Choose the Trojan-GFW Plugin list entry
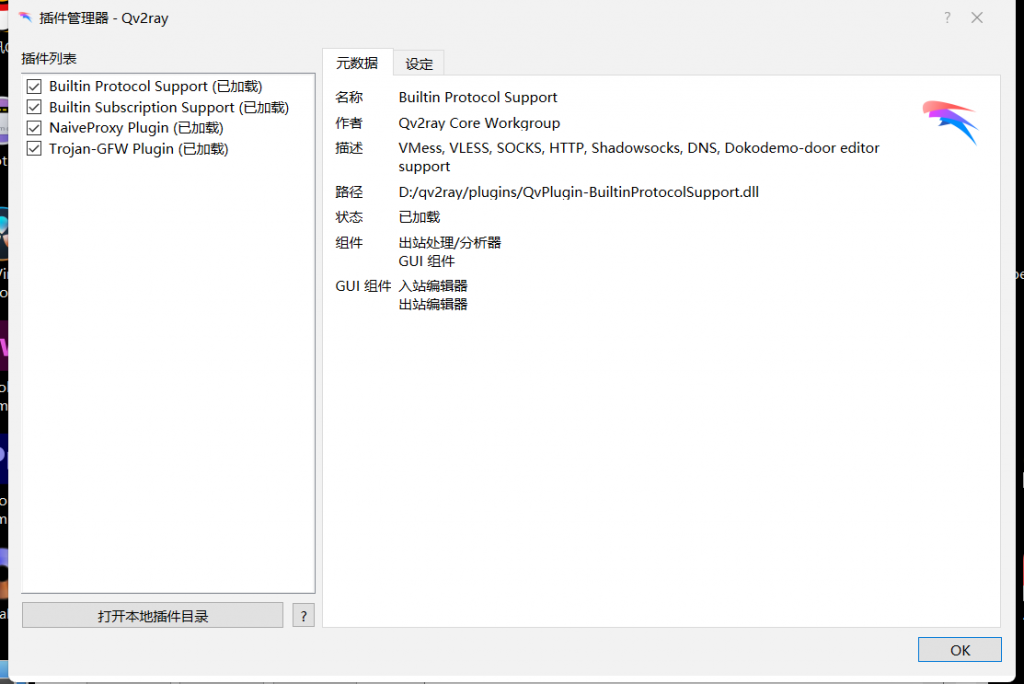This screenshot has width=1024, height=684. coord(138,149)
